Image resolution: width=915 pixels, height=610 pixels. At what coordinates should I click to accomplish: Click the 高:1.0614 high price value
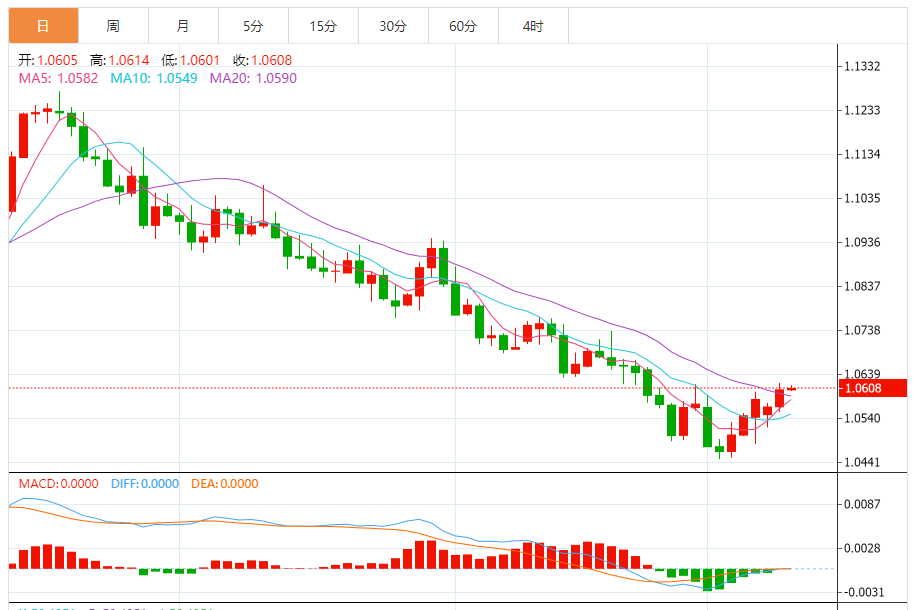point(120,60)
